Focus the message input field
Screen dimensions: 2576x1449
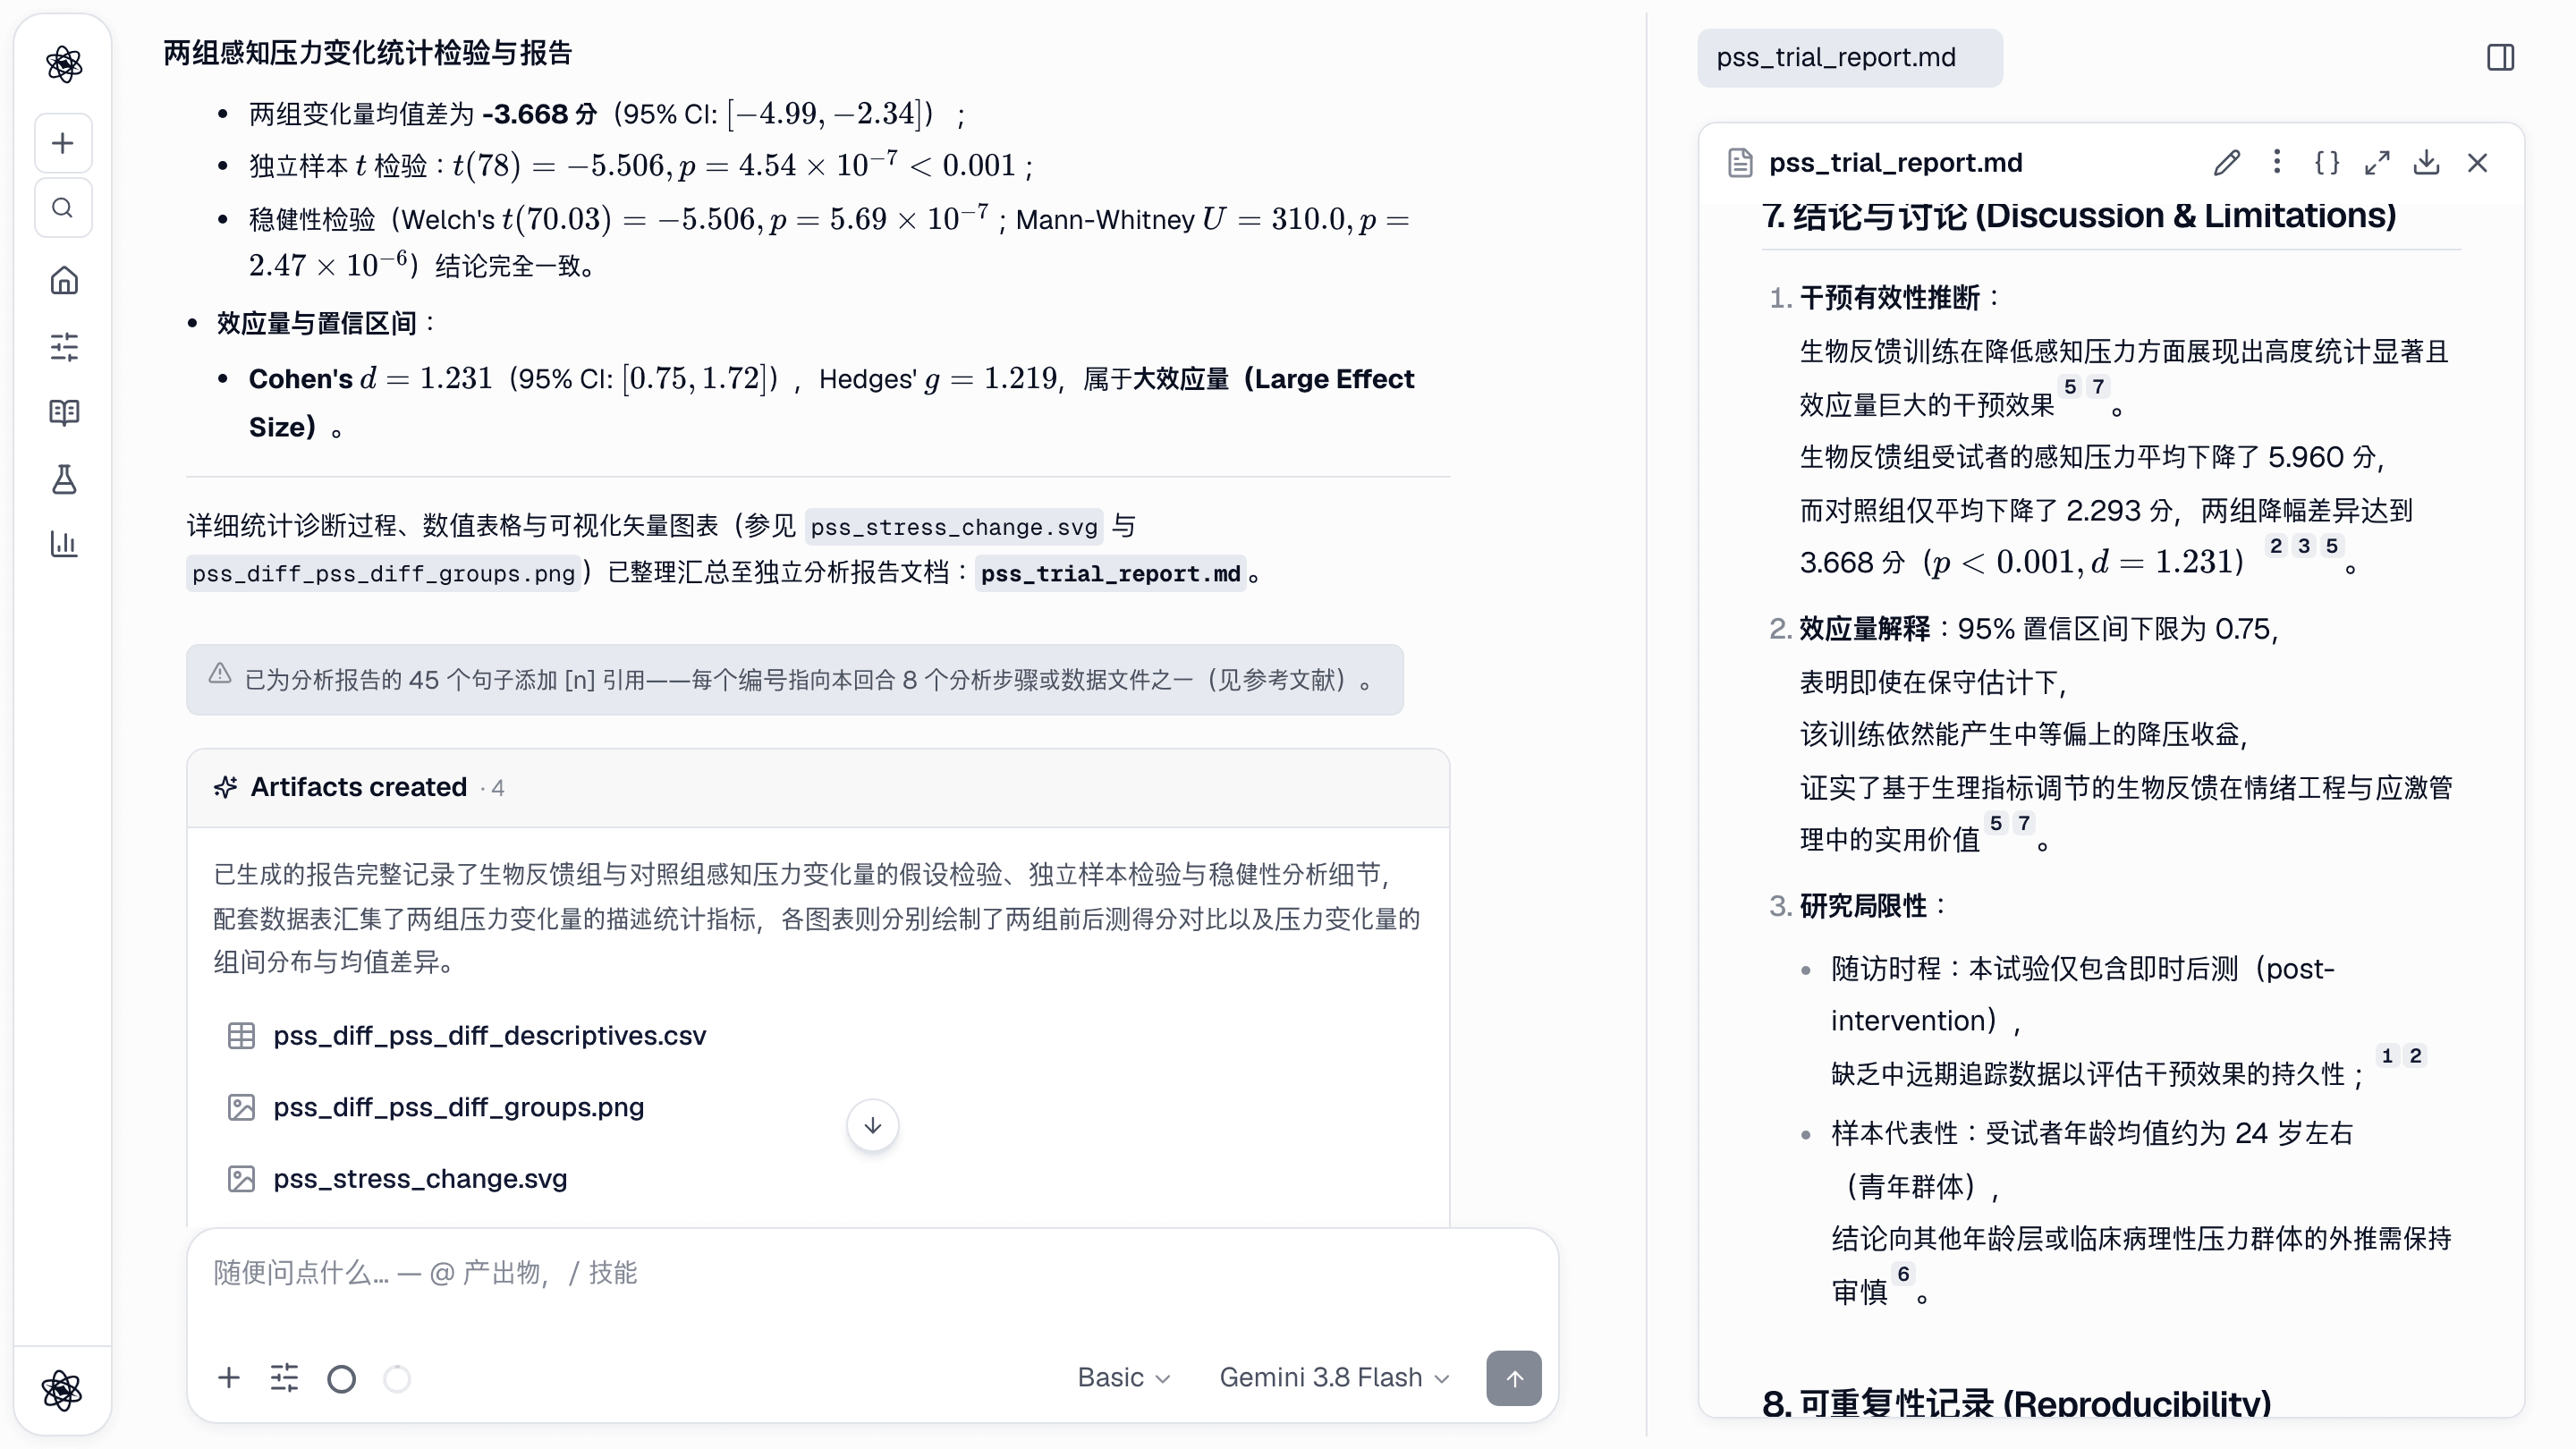point(872,1273)
